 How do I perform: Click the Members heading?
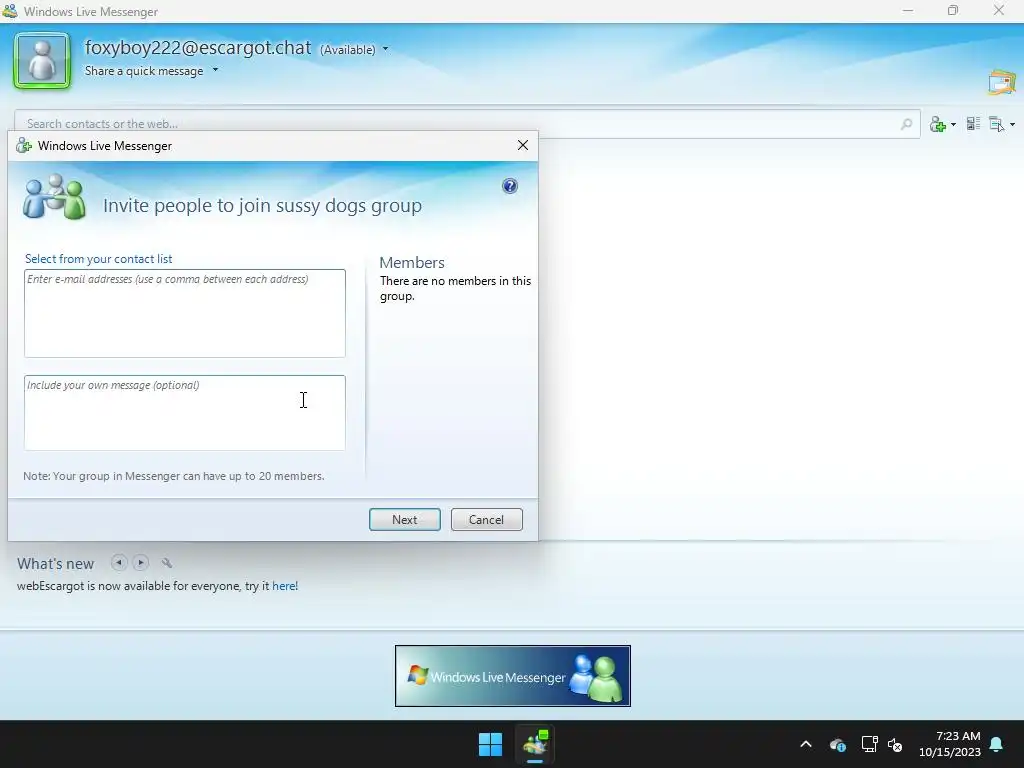[412, 263]
